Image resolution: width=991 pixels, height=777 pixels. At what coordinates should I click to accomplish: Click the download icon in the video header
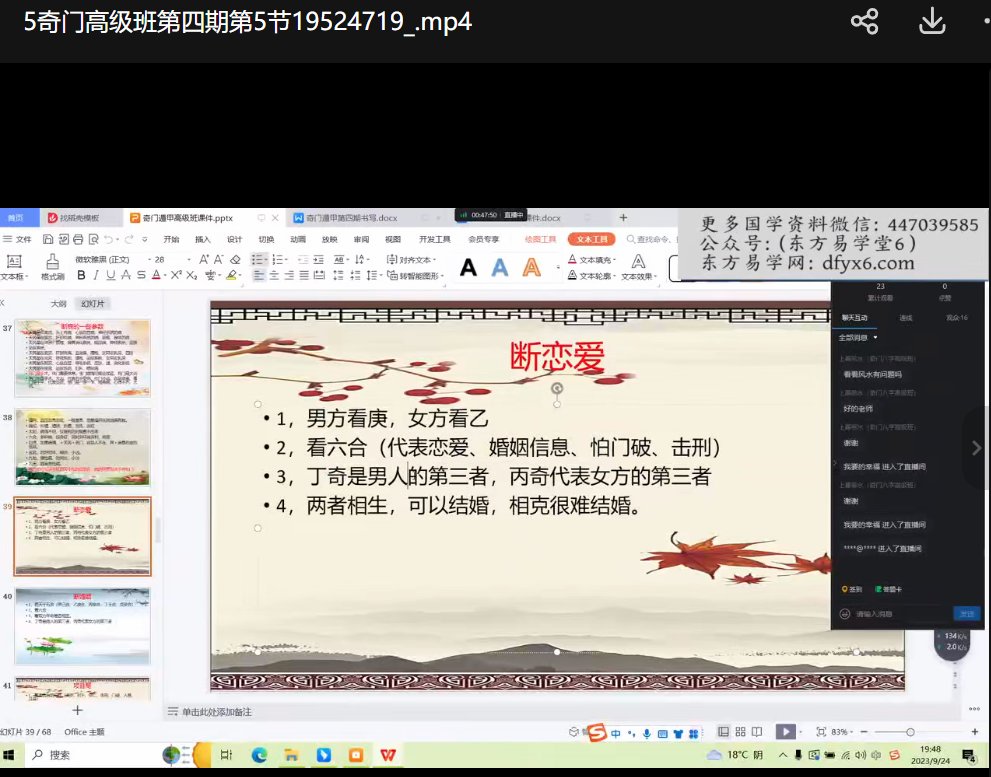932,22
